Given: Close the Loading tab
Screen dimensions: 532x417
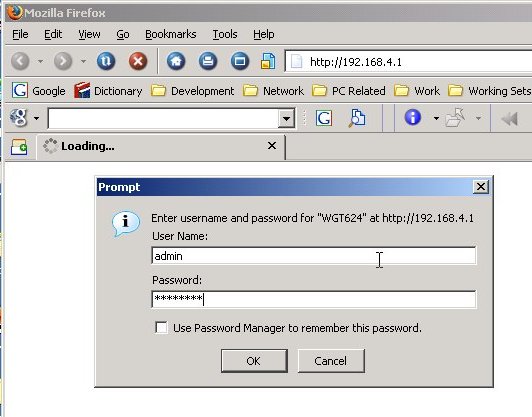Looking at the screenshot, I should tap(272, 146).
